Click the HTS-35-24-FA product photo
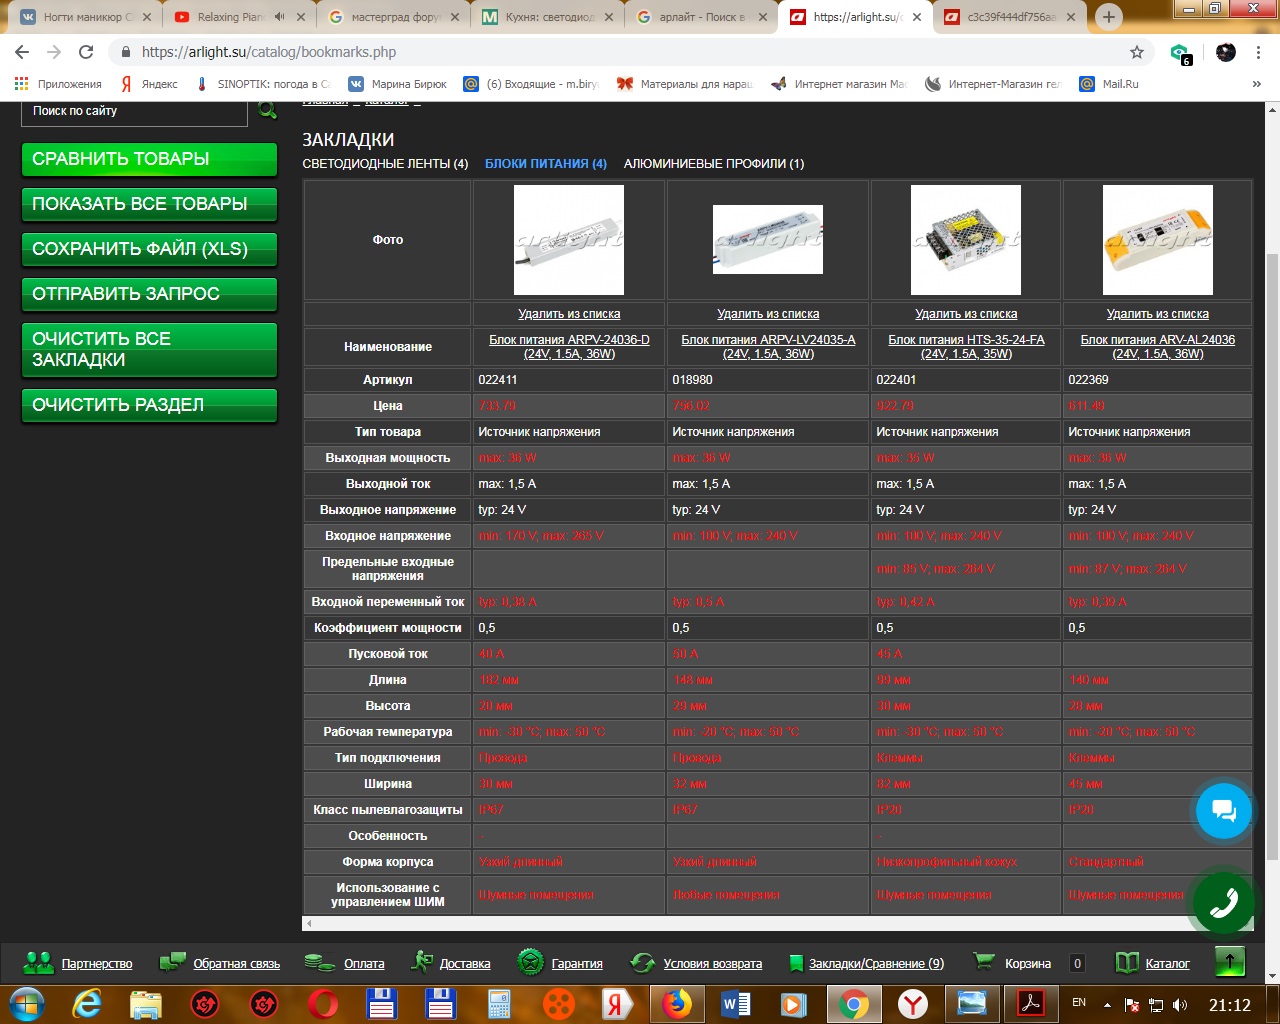Viewport: 1280px width, 1024px height. [966, 240]
